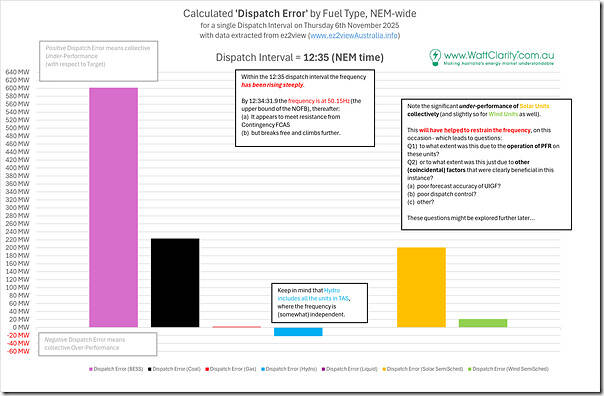Viewport: 604px width, 396px height.
Task: Click the frequency 'has been rising steeply' annotation box
Action: 305,108
